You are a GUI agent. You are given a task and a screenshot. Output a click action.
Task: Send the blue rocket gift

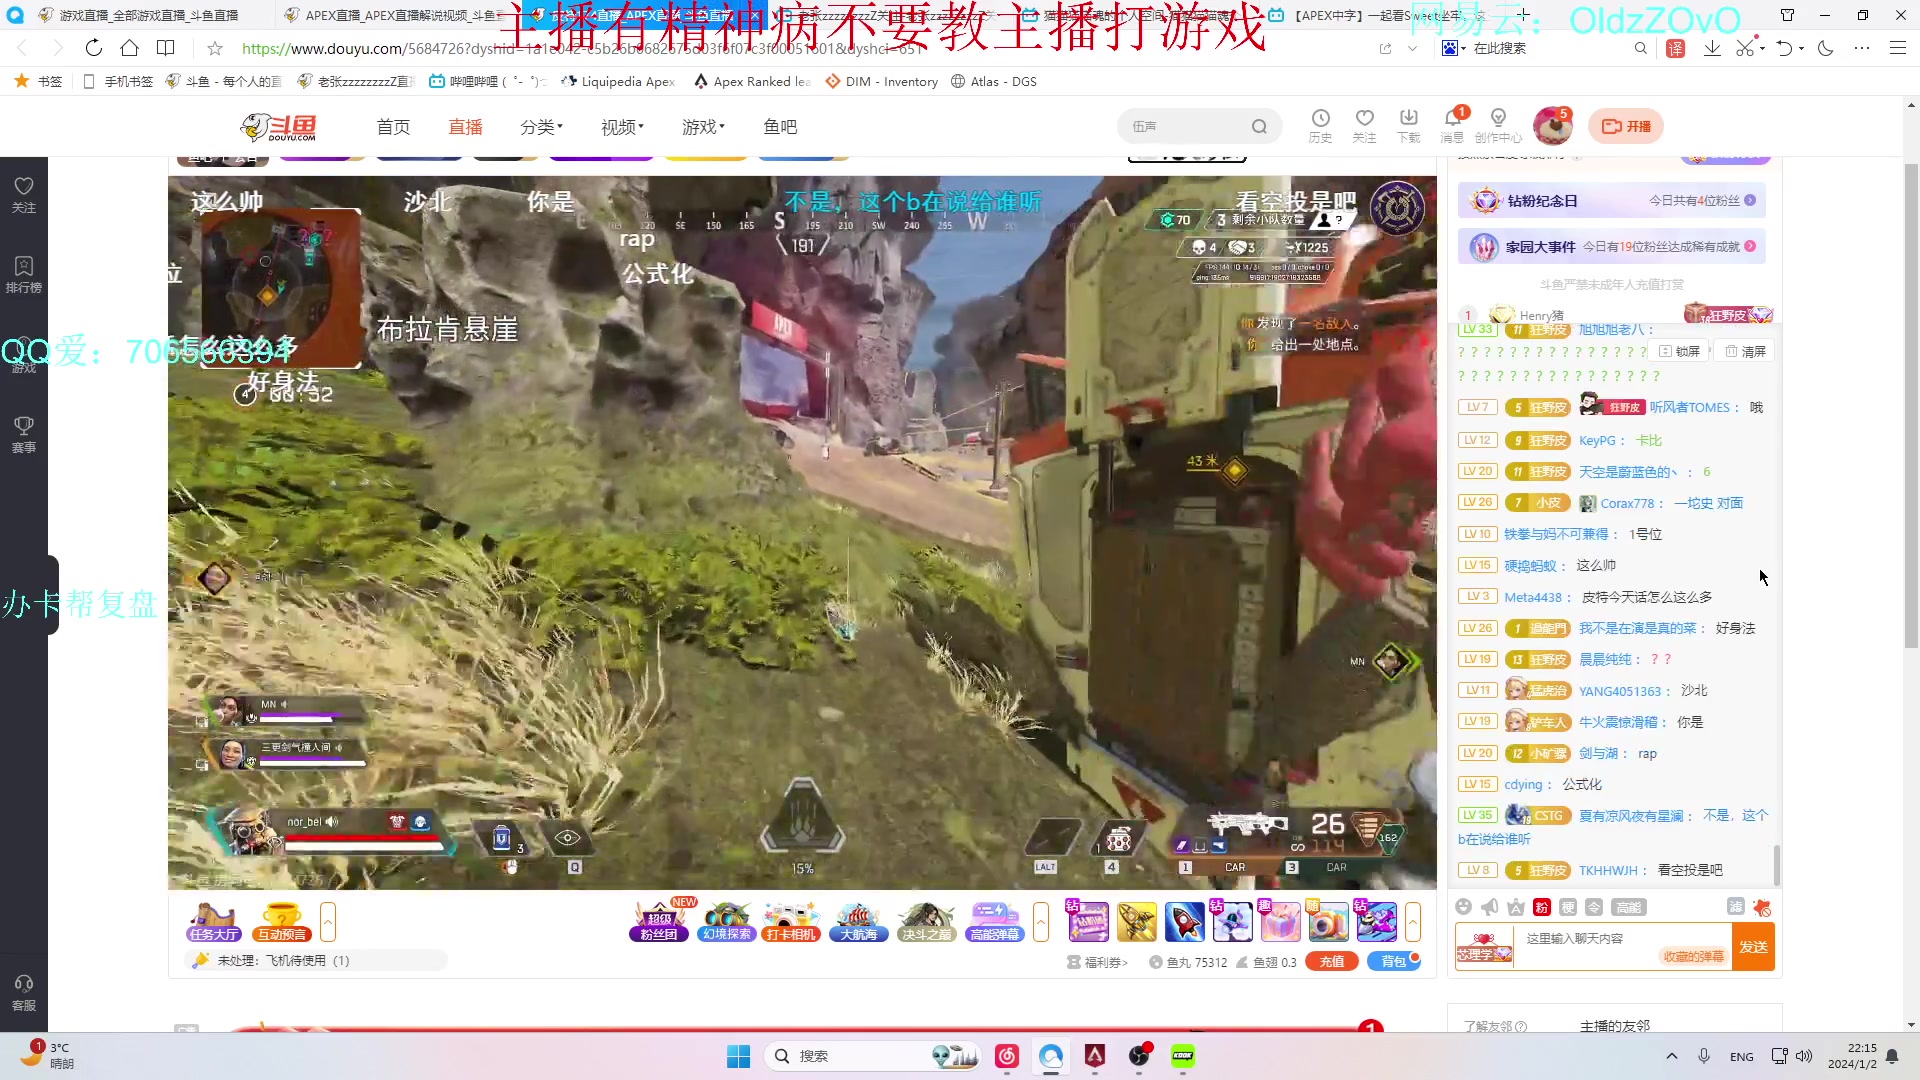[x=1184, y=922]
